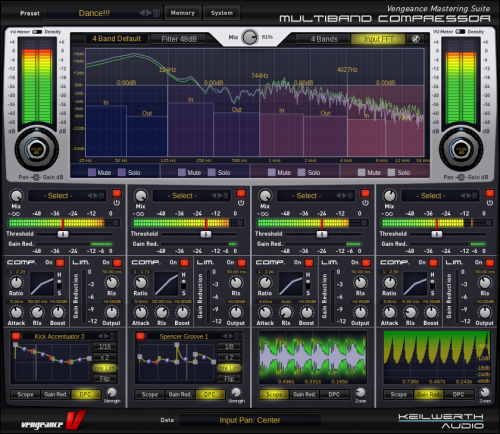Click next arrow beside Kick Accentuator 3
500x434 pixels.
106,336
